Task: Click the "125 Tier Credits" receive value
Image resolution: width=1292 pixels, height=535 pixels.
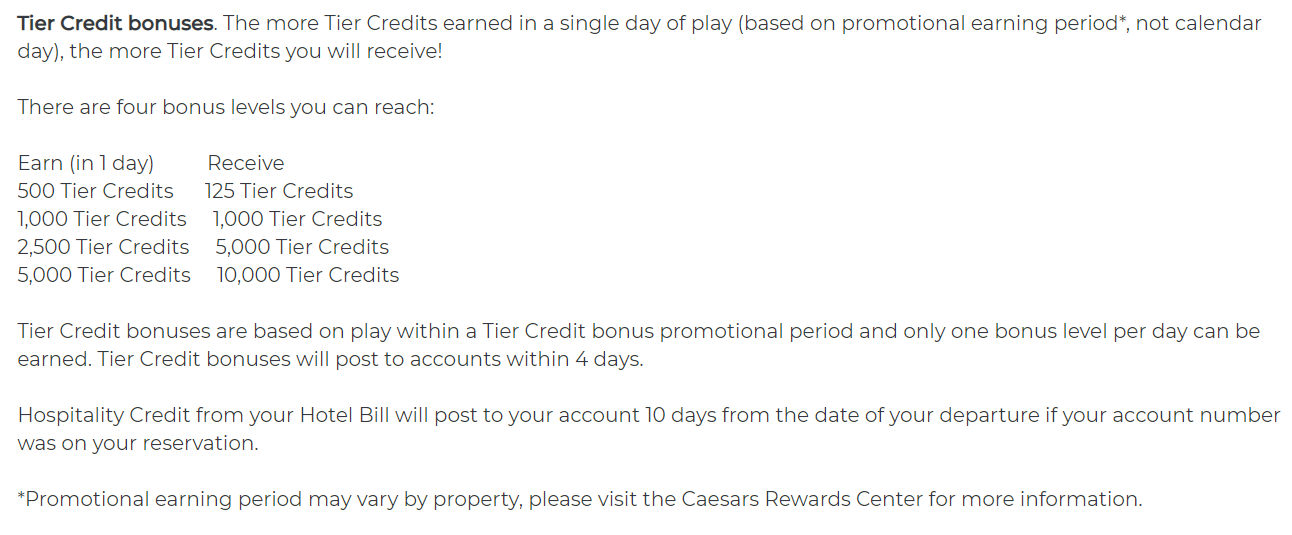Action: [279, 191]
